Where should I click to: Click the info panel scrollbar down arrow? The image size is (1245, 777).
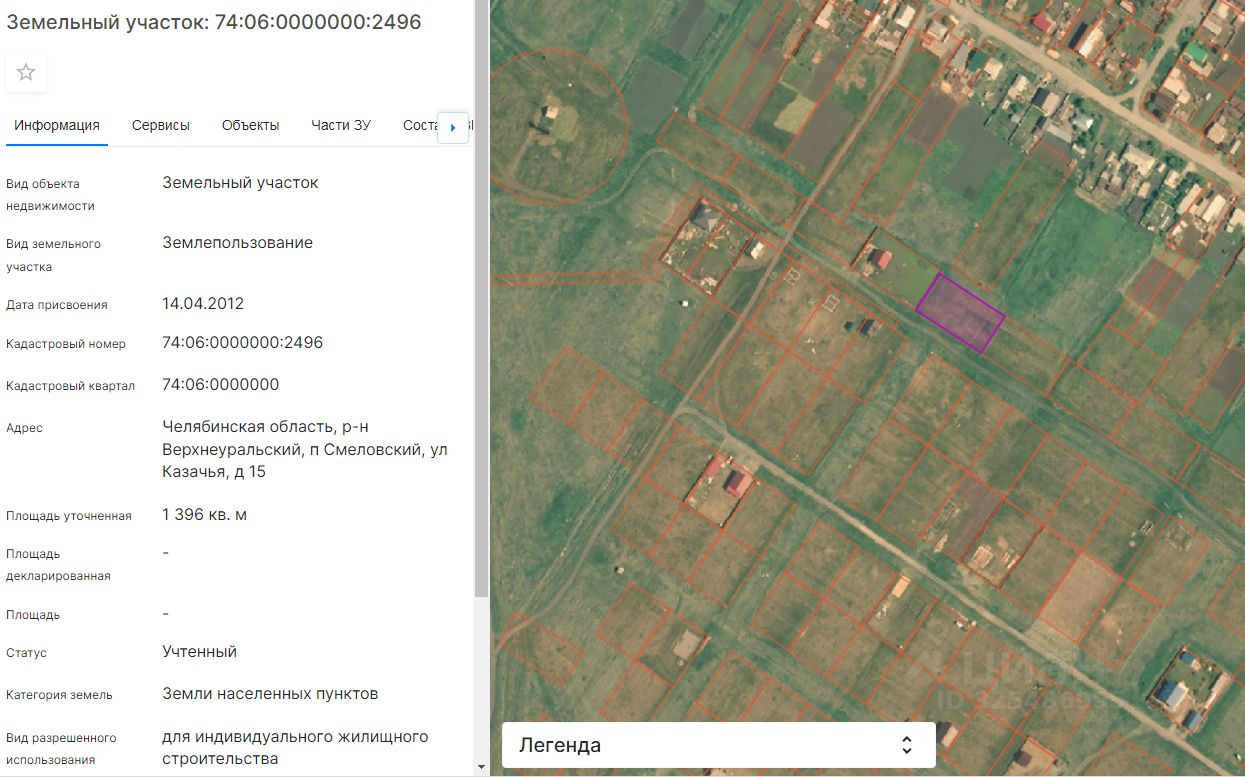coord(482,768)
